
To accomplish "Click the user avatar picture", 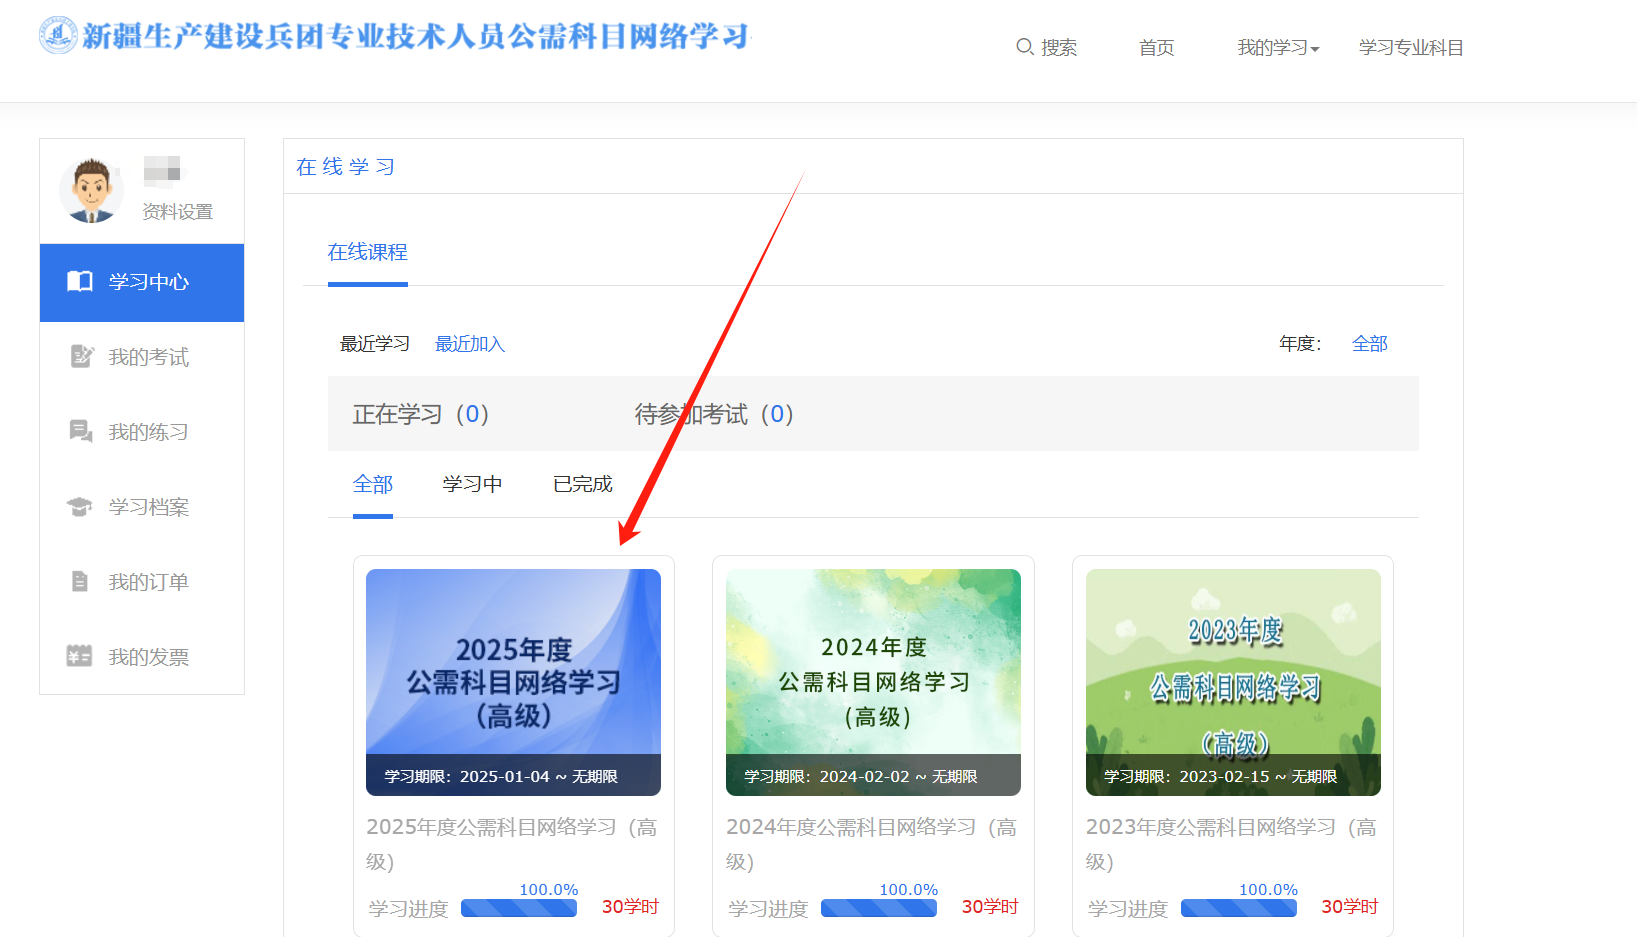I will (x=92, y=189).
